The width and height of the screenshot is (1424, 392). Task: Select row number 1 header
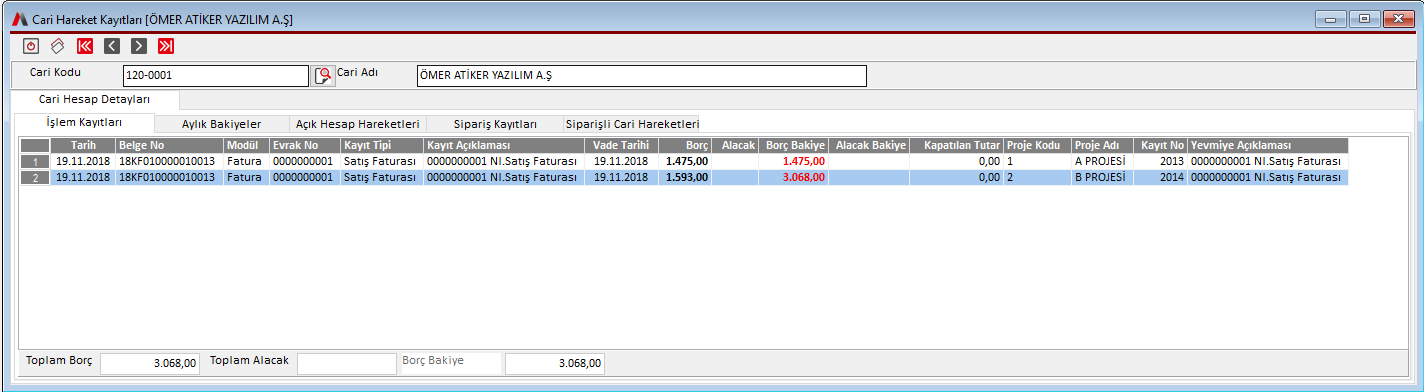(36, 161)
